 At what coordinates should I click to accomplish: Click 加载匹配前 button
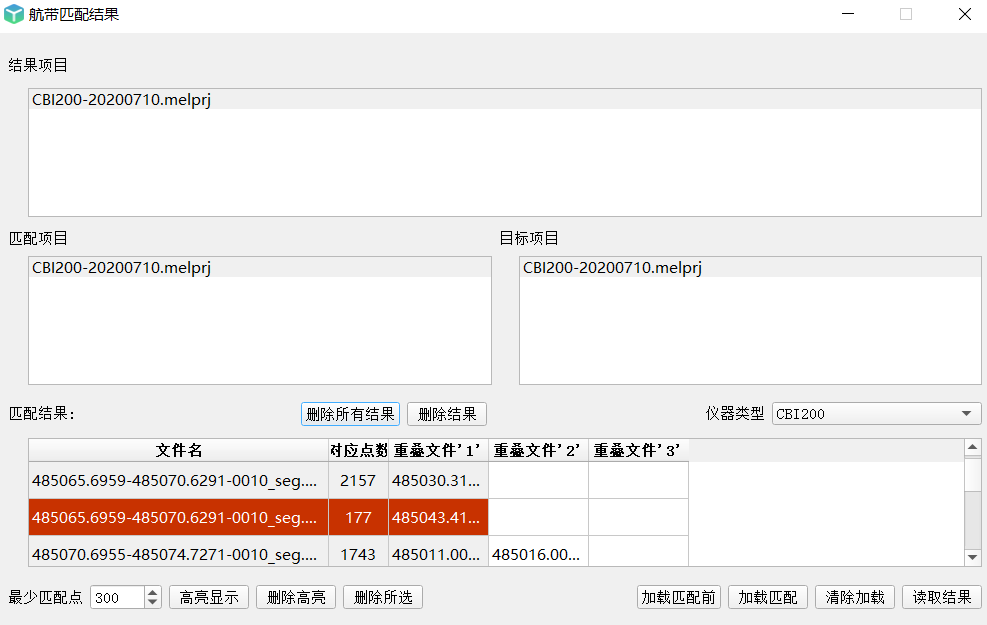[679, 597]
